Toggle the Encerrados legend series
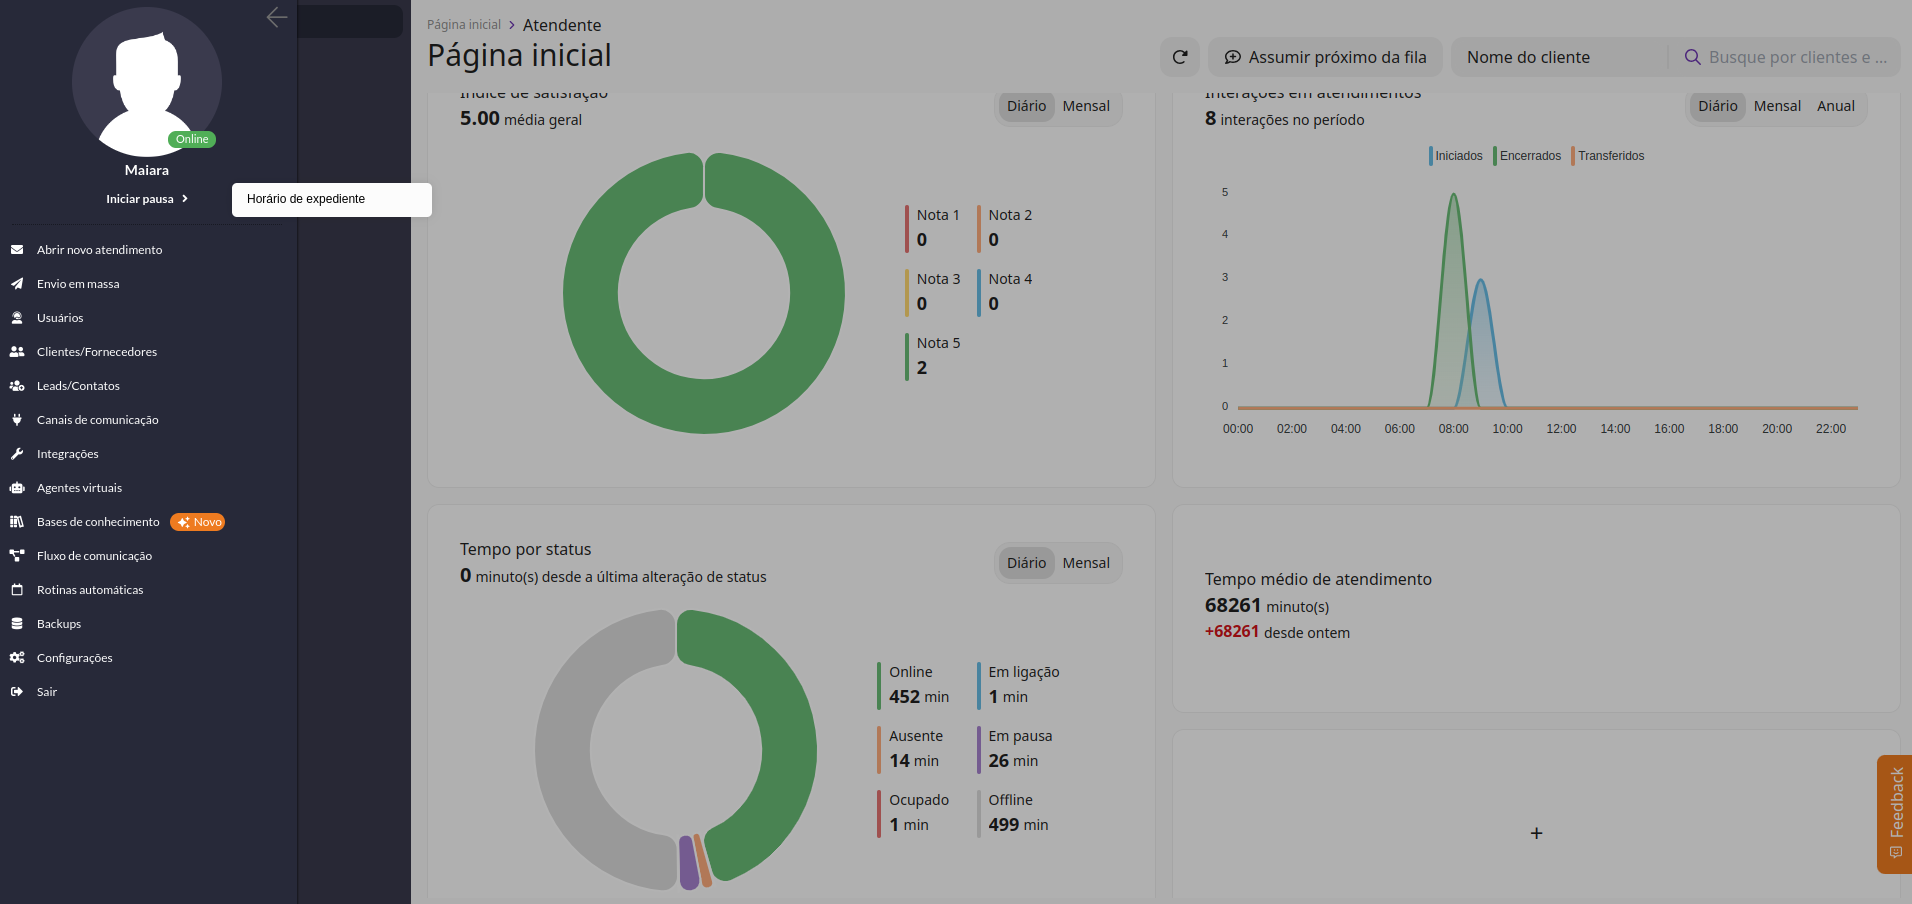1912x904 pixels. [1527, 156]
